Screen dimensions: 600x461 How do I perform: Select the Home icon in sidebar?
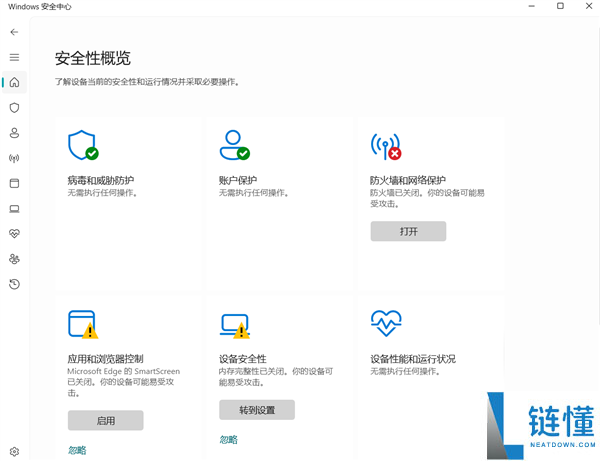[14, 82]
